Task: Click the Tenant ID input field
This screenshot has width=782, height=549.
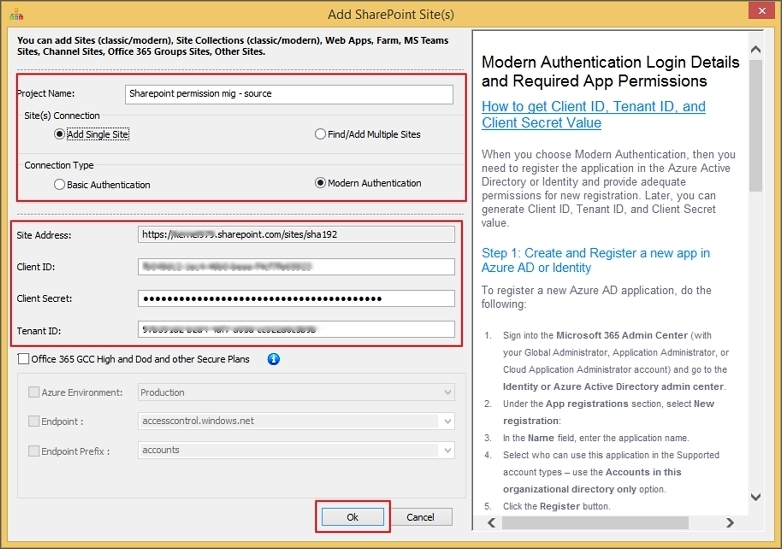Action: tap(296, 330)
